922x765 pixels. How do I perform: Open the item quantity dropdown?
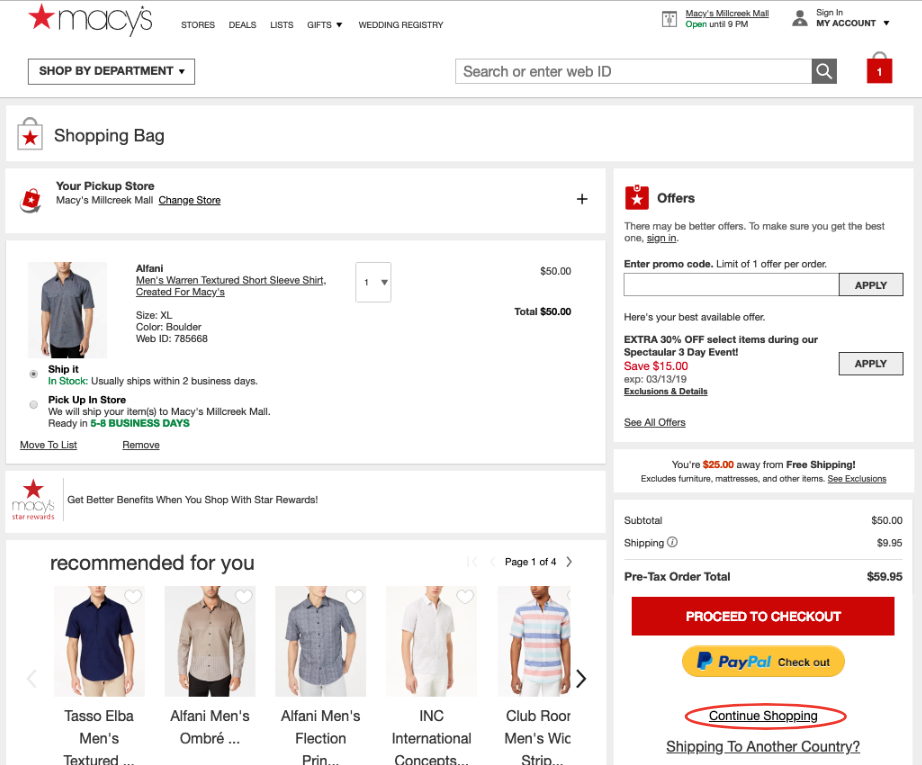click(x=373, y=282)
